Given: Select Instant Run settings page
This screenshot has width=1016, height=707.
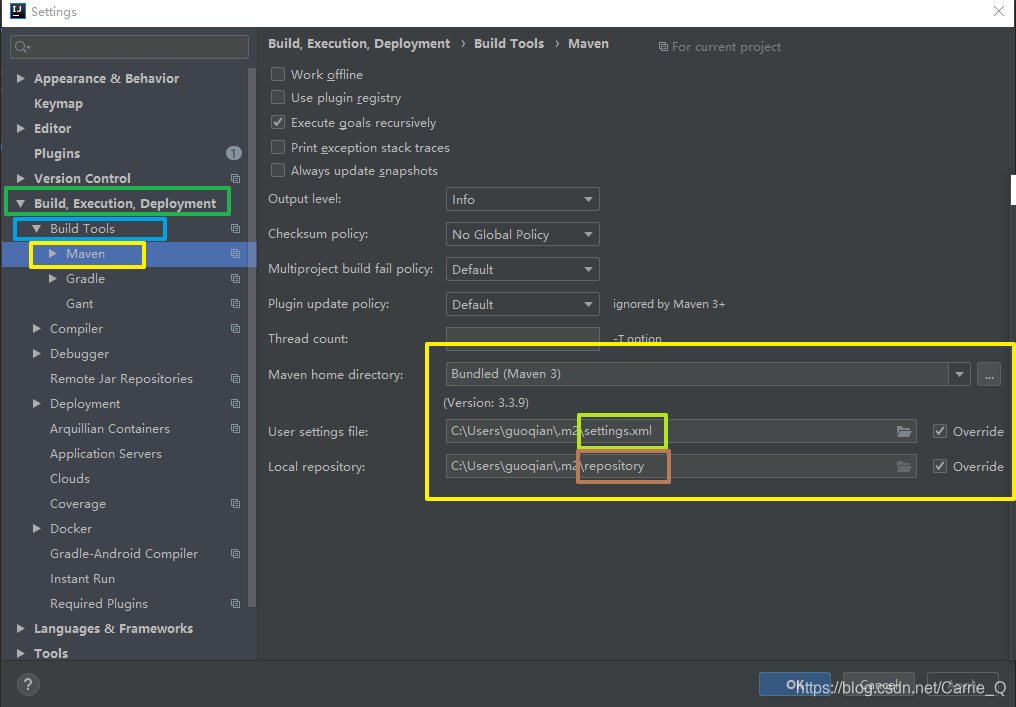Looking at the screenshot, I should [x=82, y=579].
